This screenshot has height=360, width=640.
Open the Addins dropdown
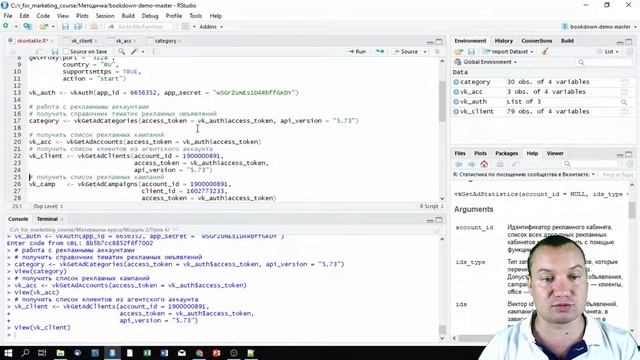point(211,27)
